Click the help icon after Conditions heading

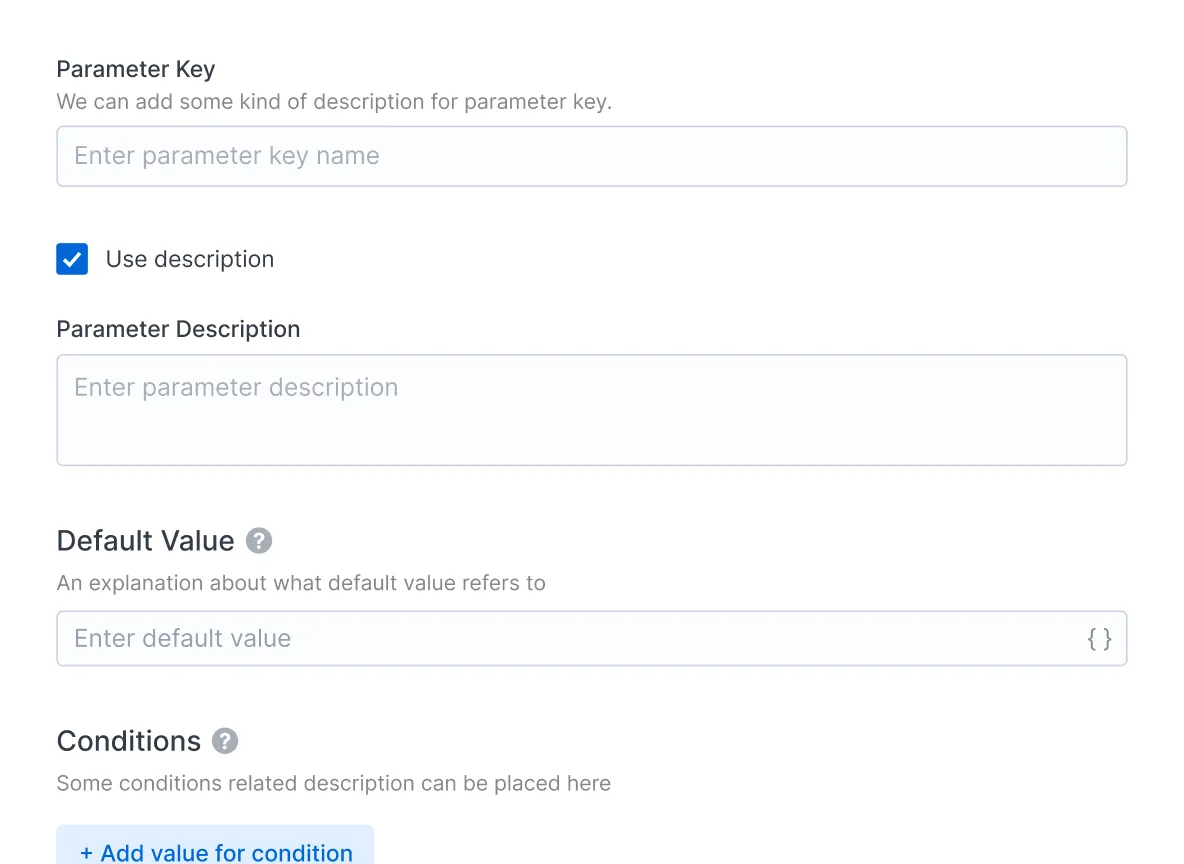226,741
